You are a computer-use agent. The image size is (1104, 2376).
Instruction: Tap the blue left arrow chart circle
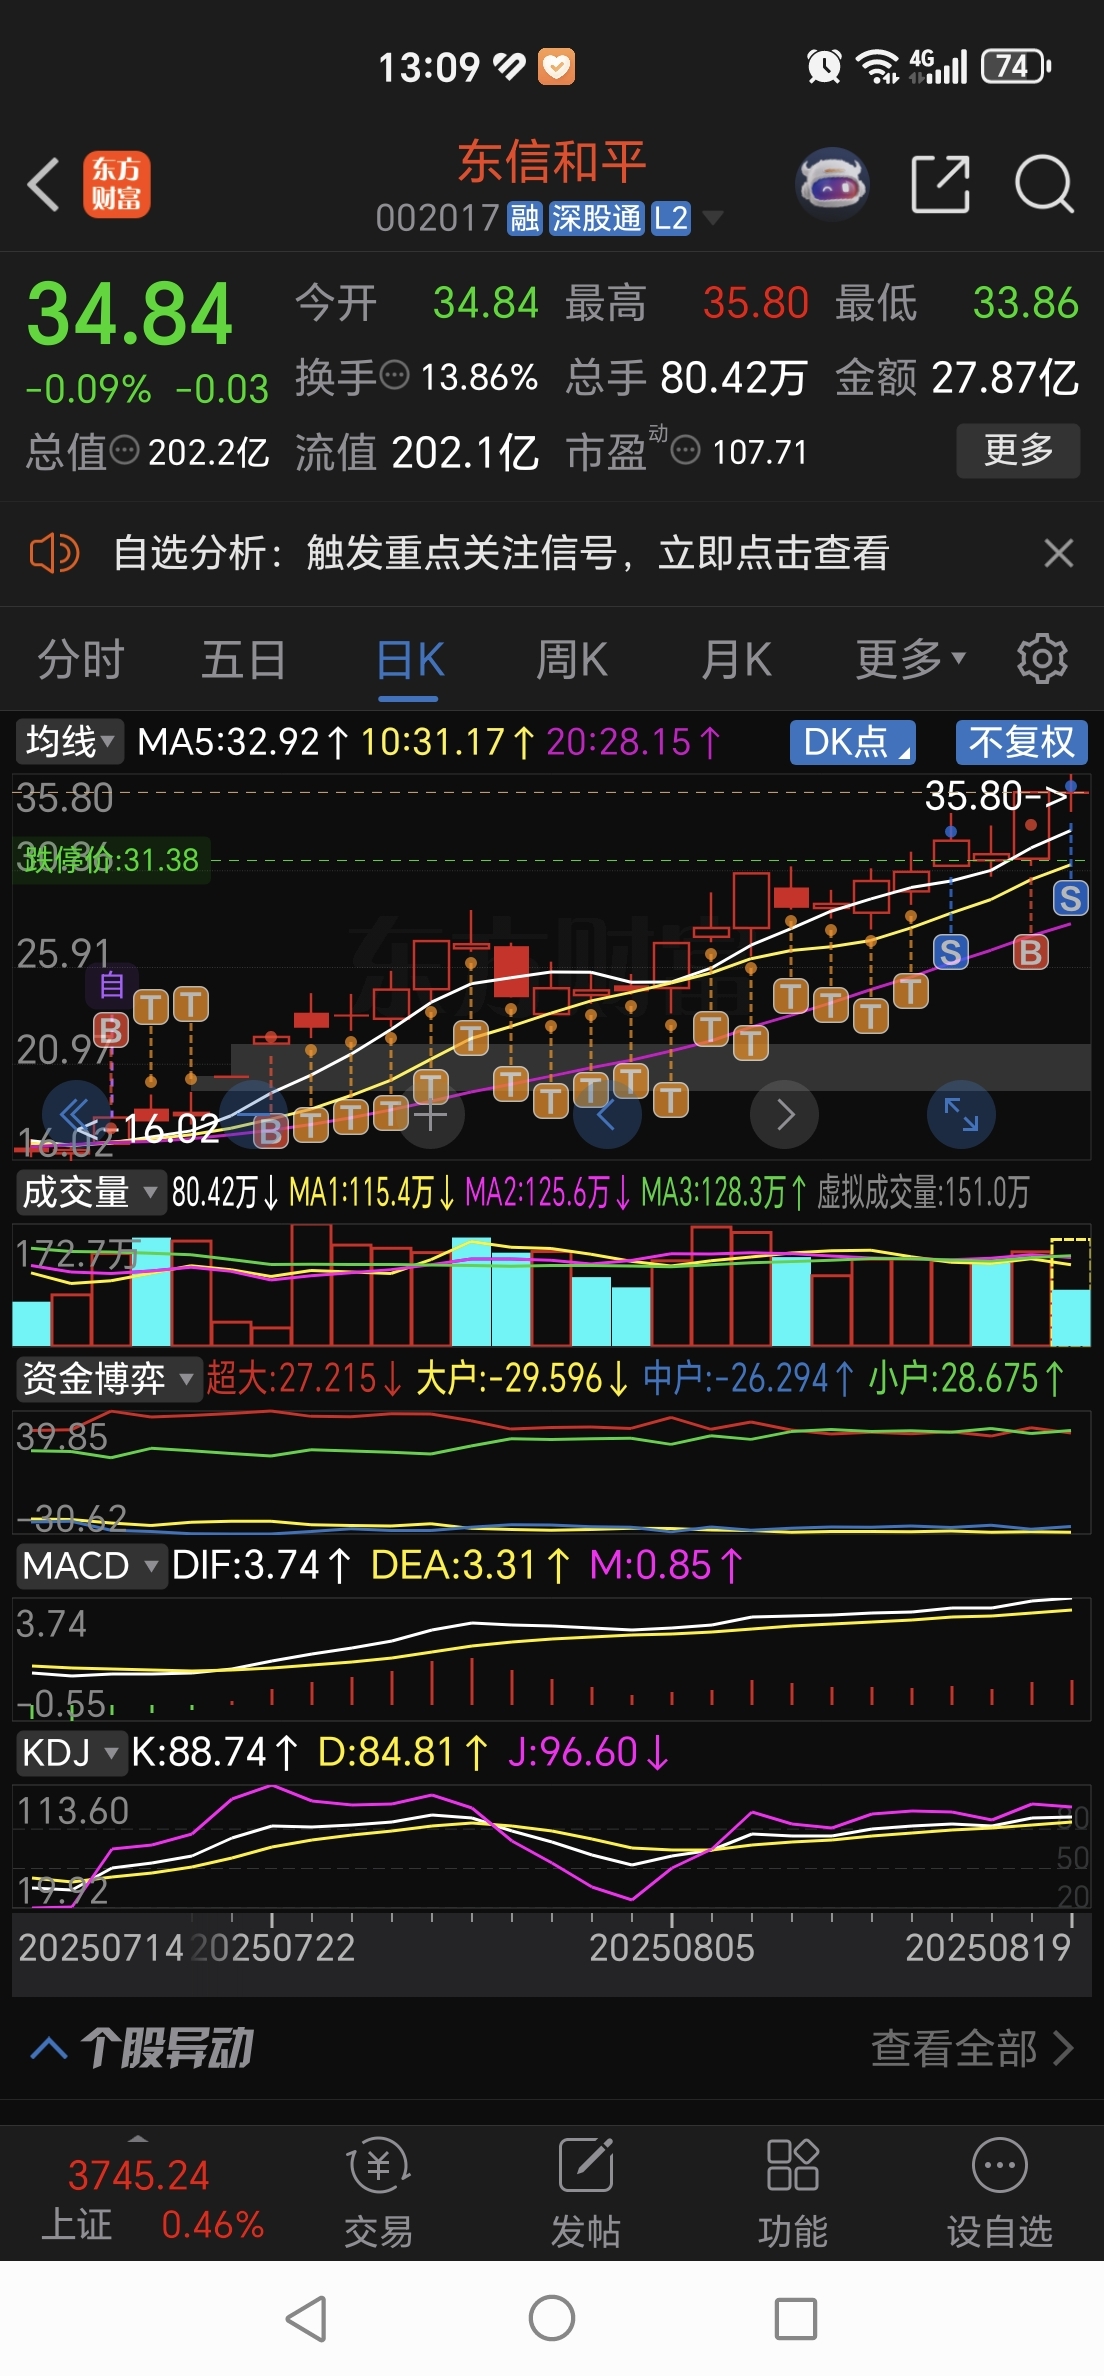coord(607,1114)
